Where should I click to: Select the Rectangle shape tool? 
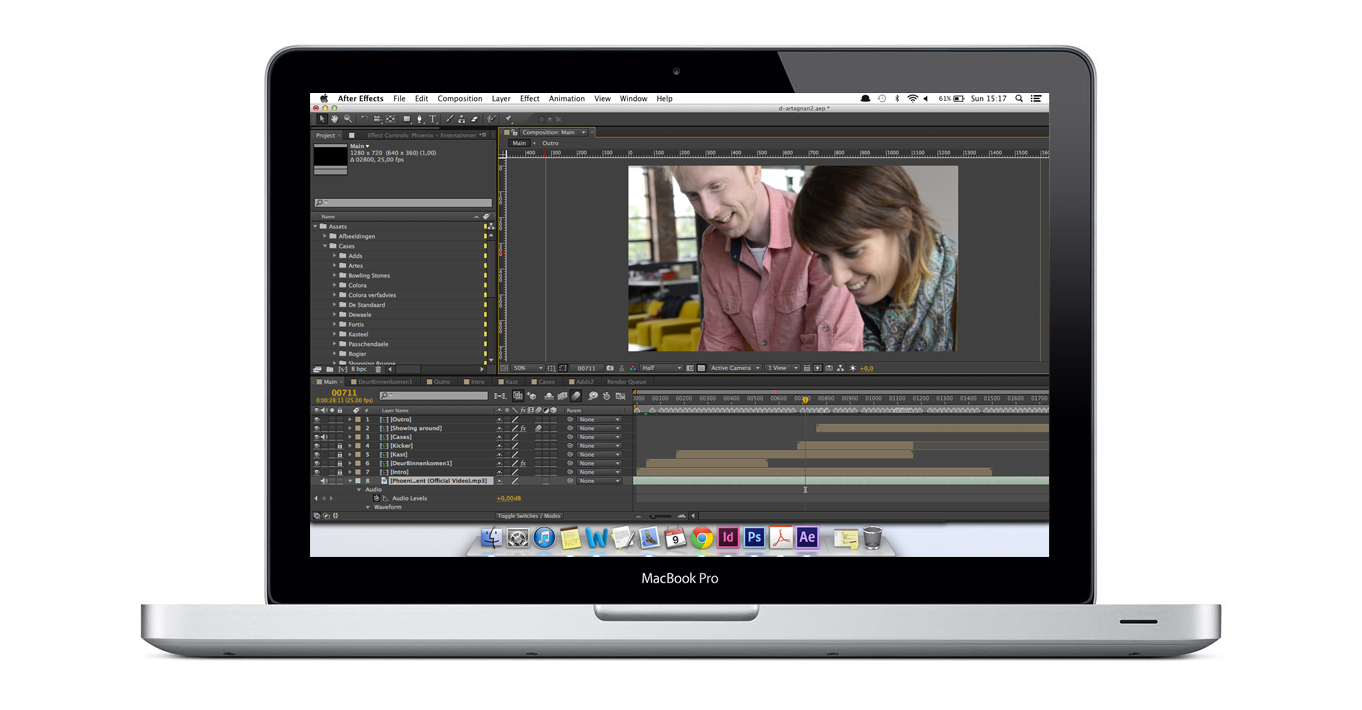coord(406,119)
